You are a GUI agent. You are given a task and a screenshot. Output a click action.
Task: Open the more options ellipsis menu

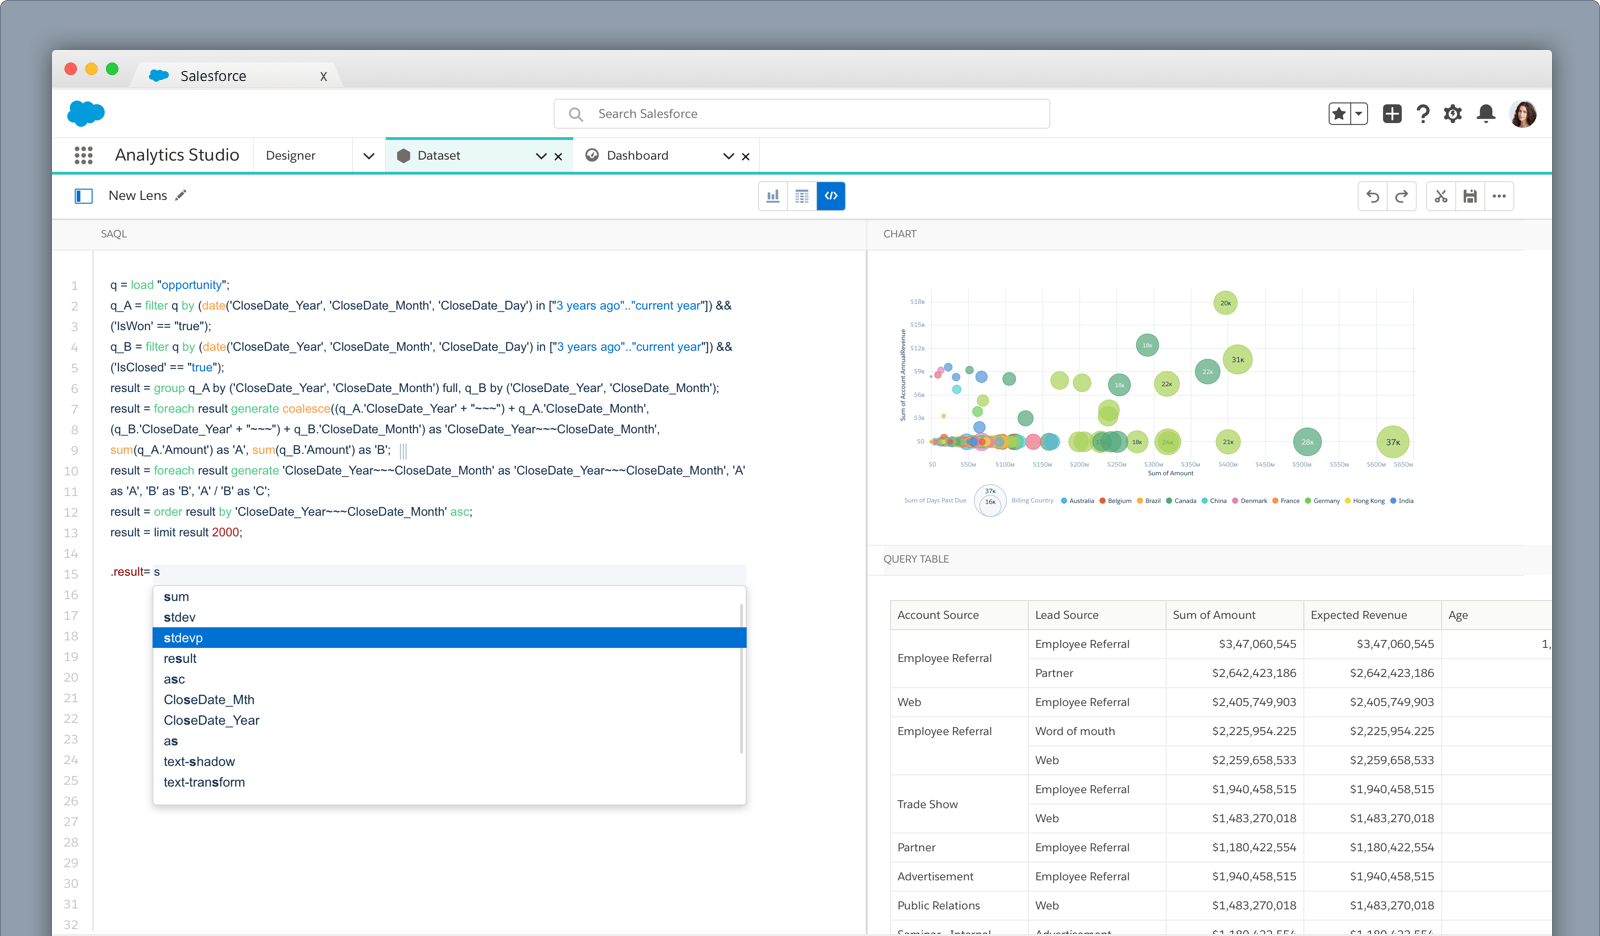coord(1499,196)
